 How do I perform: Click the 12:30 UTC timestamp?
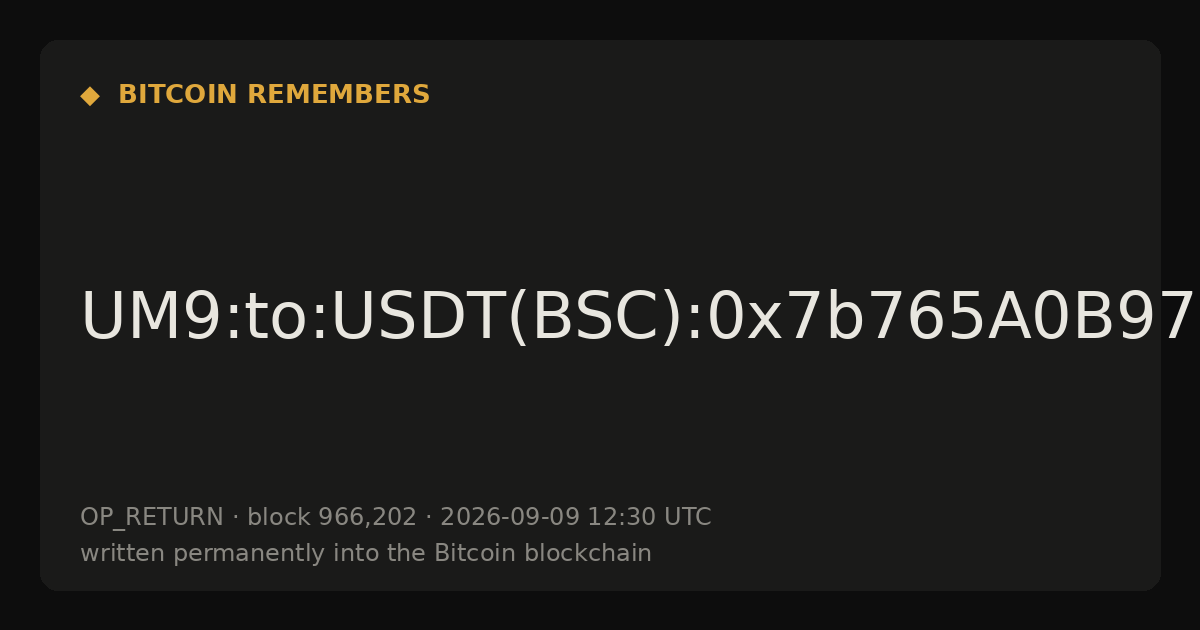pos(649,518)
